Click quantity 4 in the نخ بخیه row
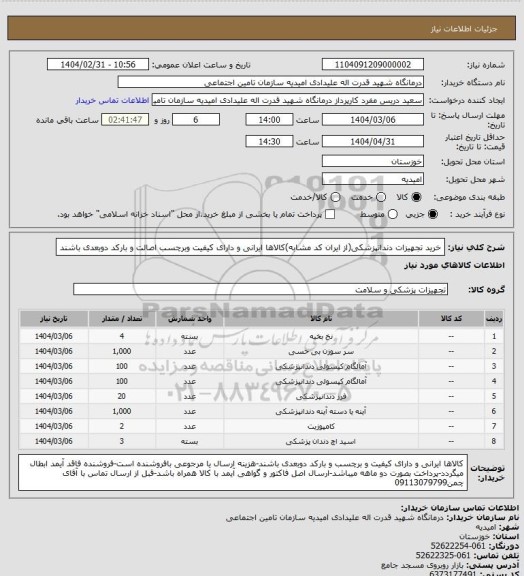The image size is (524, 576). (x=122, y=336)
